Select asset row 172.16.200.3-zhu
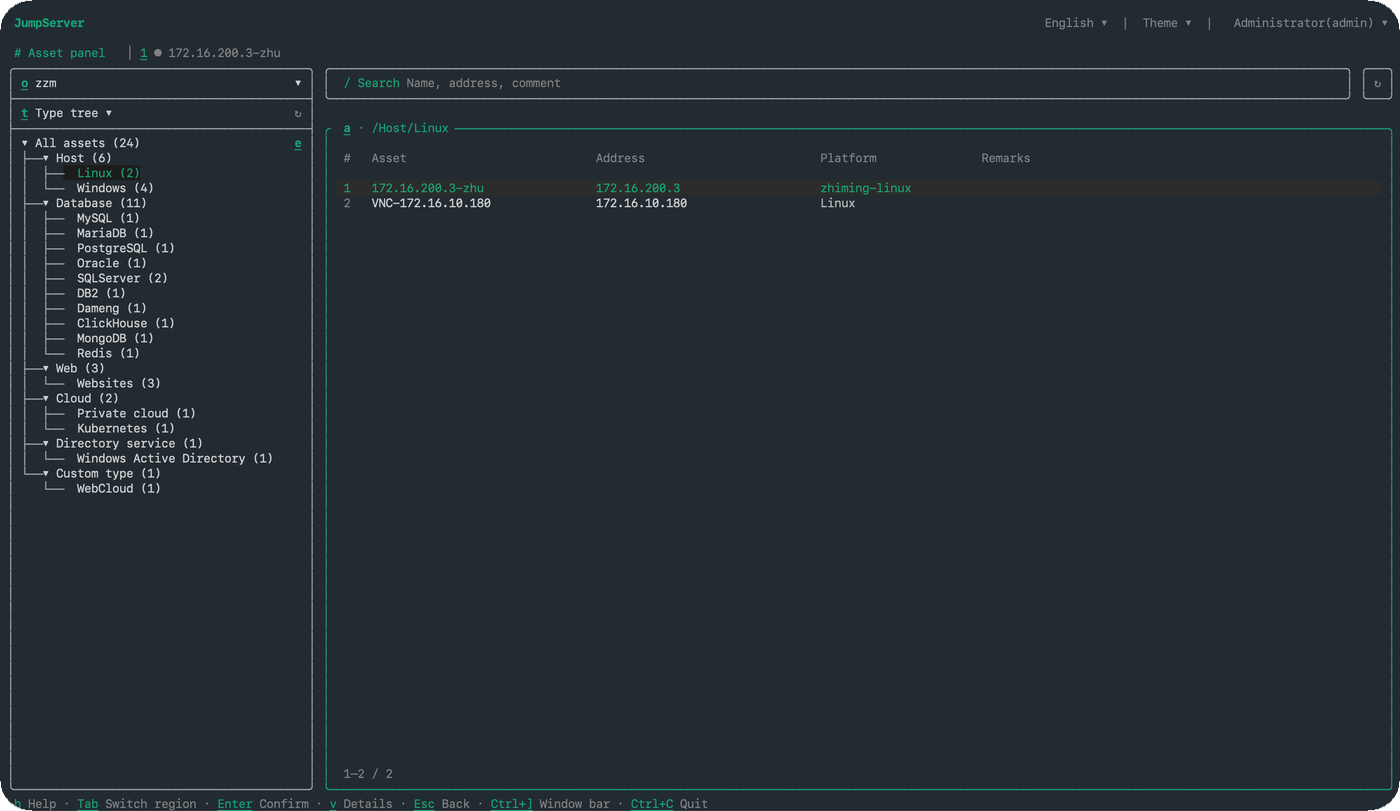Screen dimensions: 1400x811 [860, 188]
